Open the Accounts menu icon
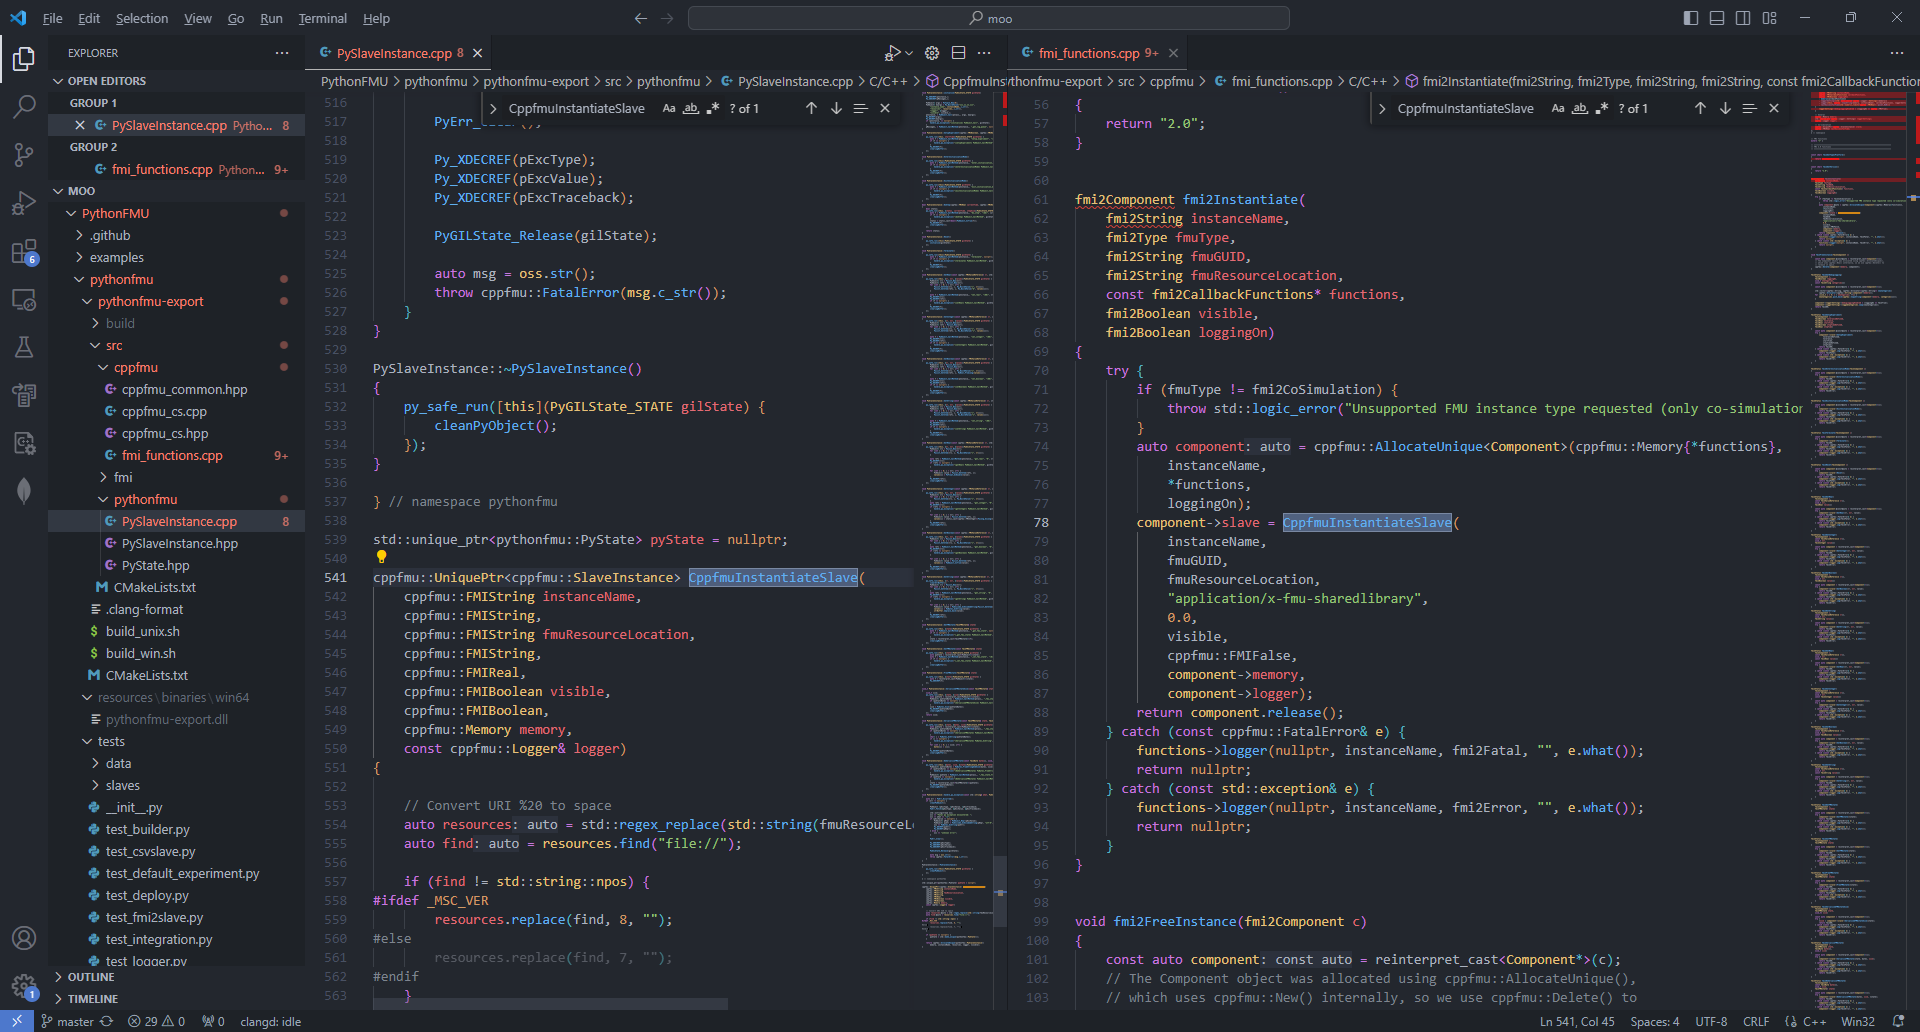 24,938
